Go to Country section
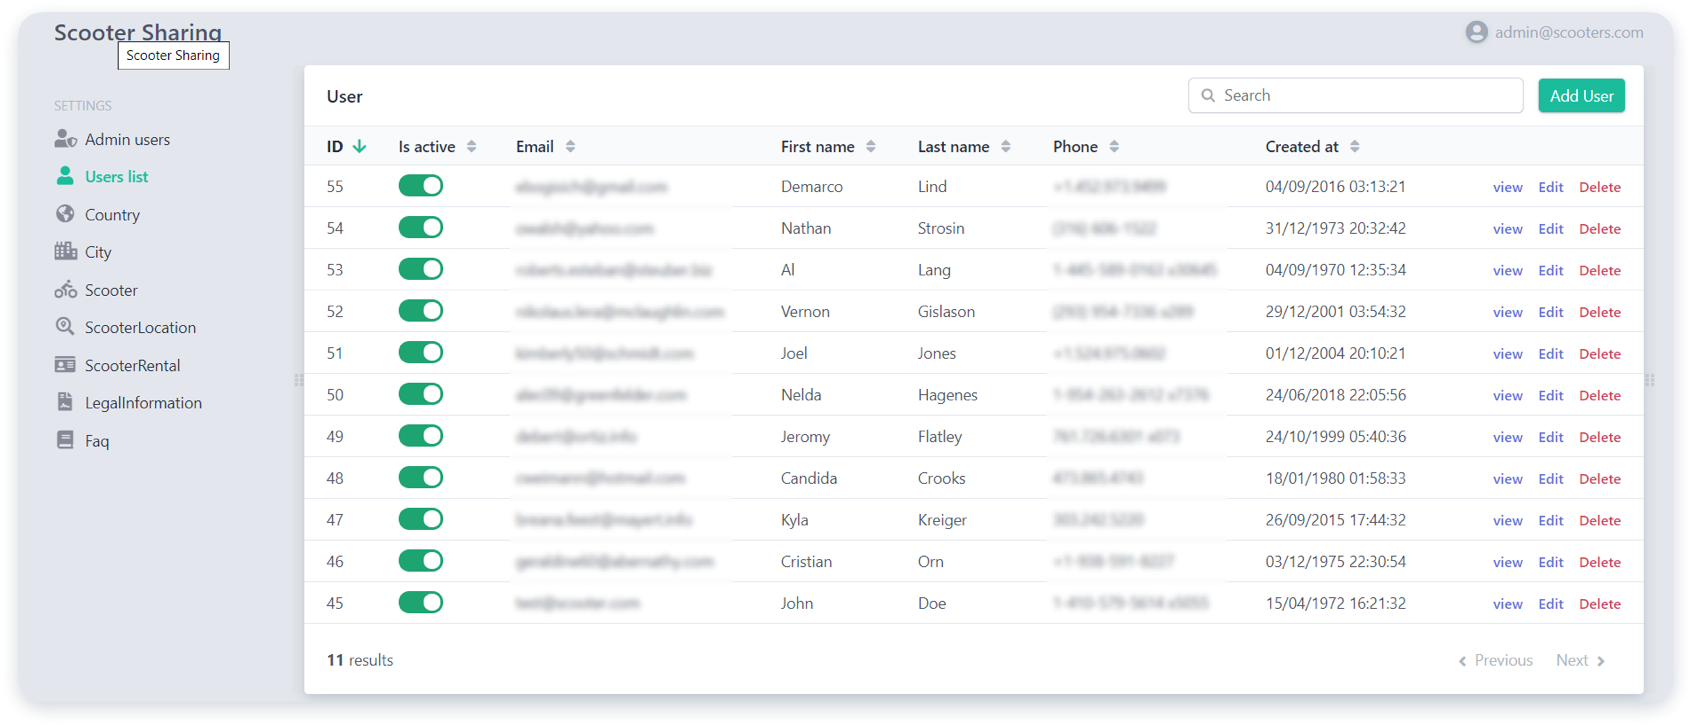This screenshot has height=726, width=1692. 112,214
